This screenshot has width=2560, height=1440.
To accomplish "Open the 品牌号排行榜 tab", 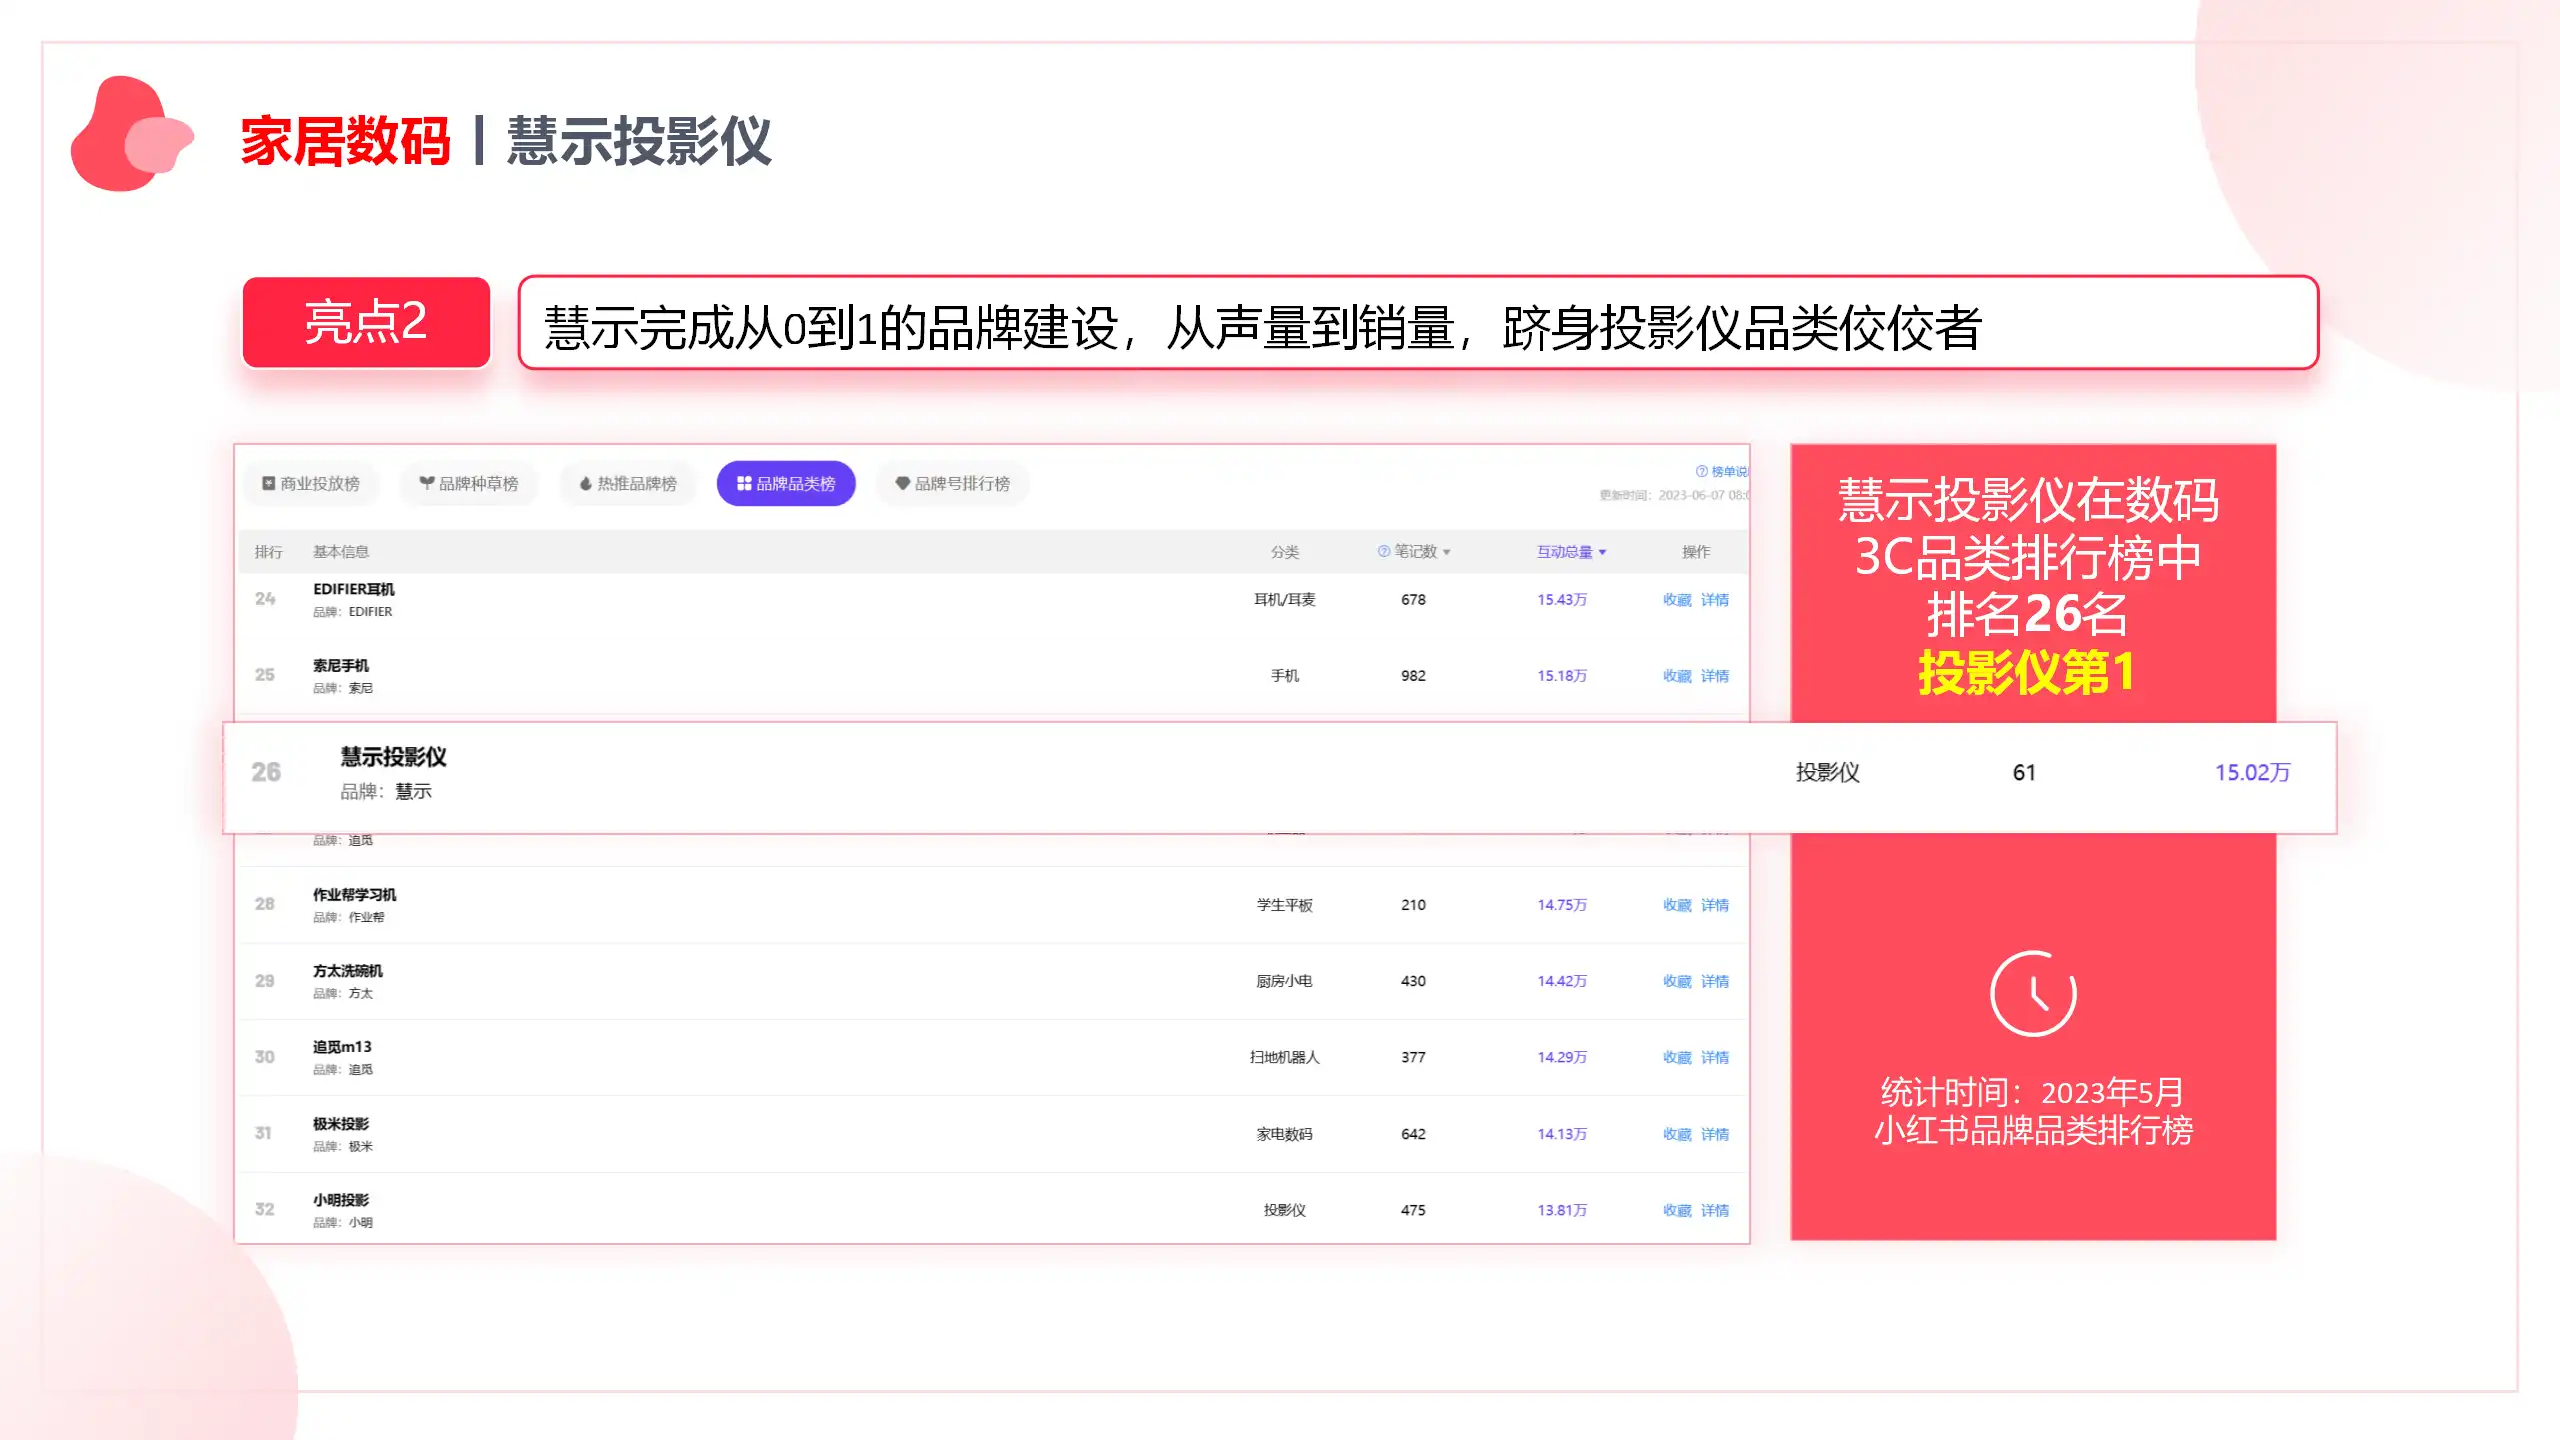I will 952,483.
